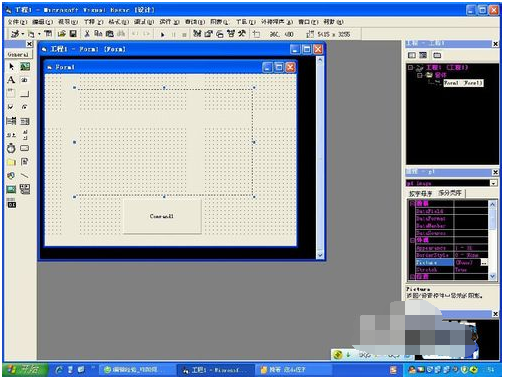Click the Windows Start button
The height and width of the screenshot is (379, 505).
(25, 369)
